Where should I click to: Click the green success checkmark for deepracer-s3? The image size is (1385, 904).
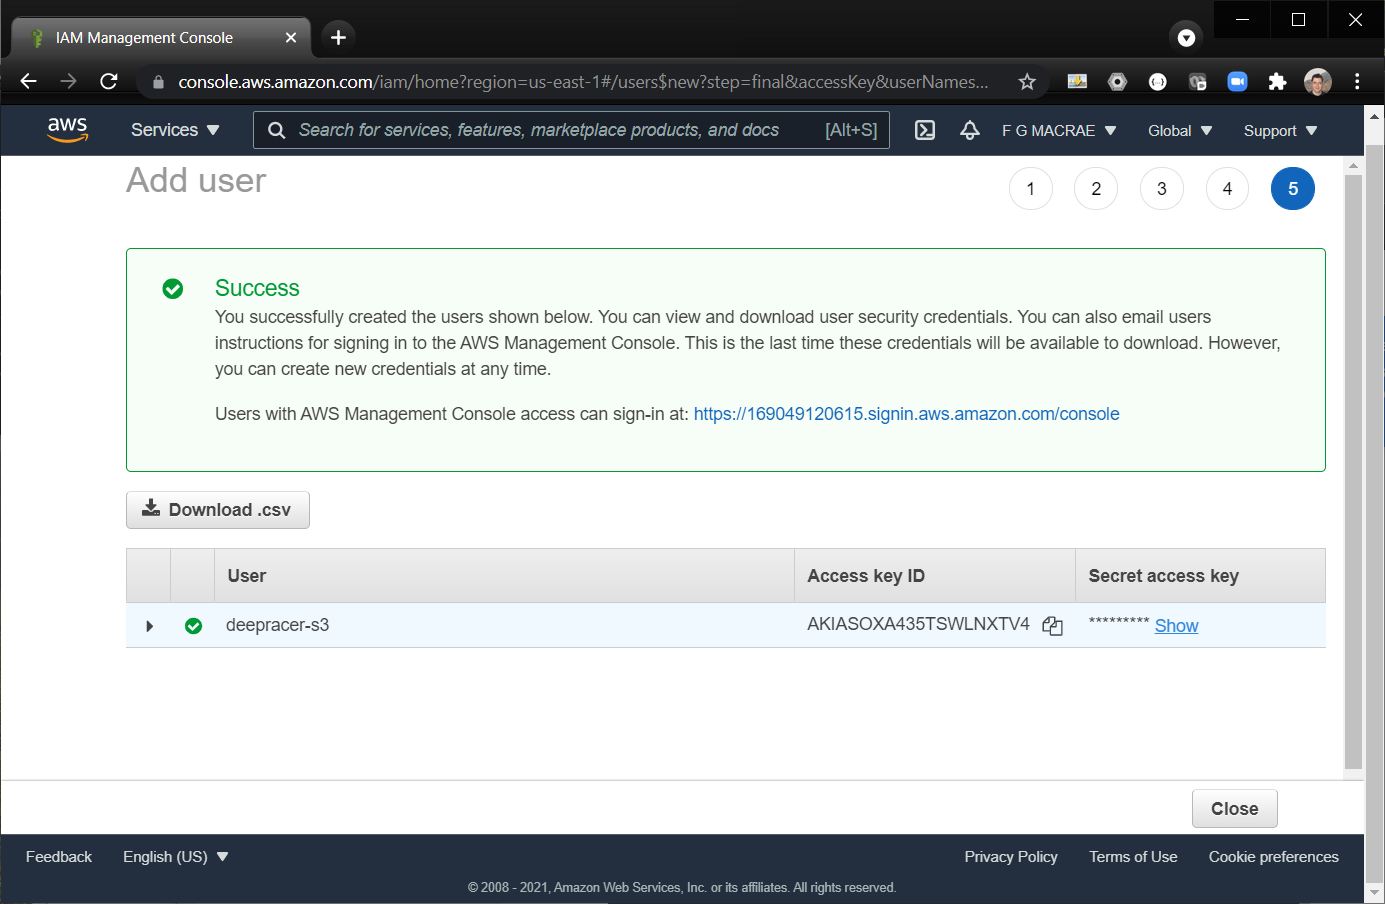193,626
